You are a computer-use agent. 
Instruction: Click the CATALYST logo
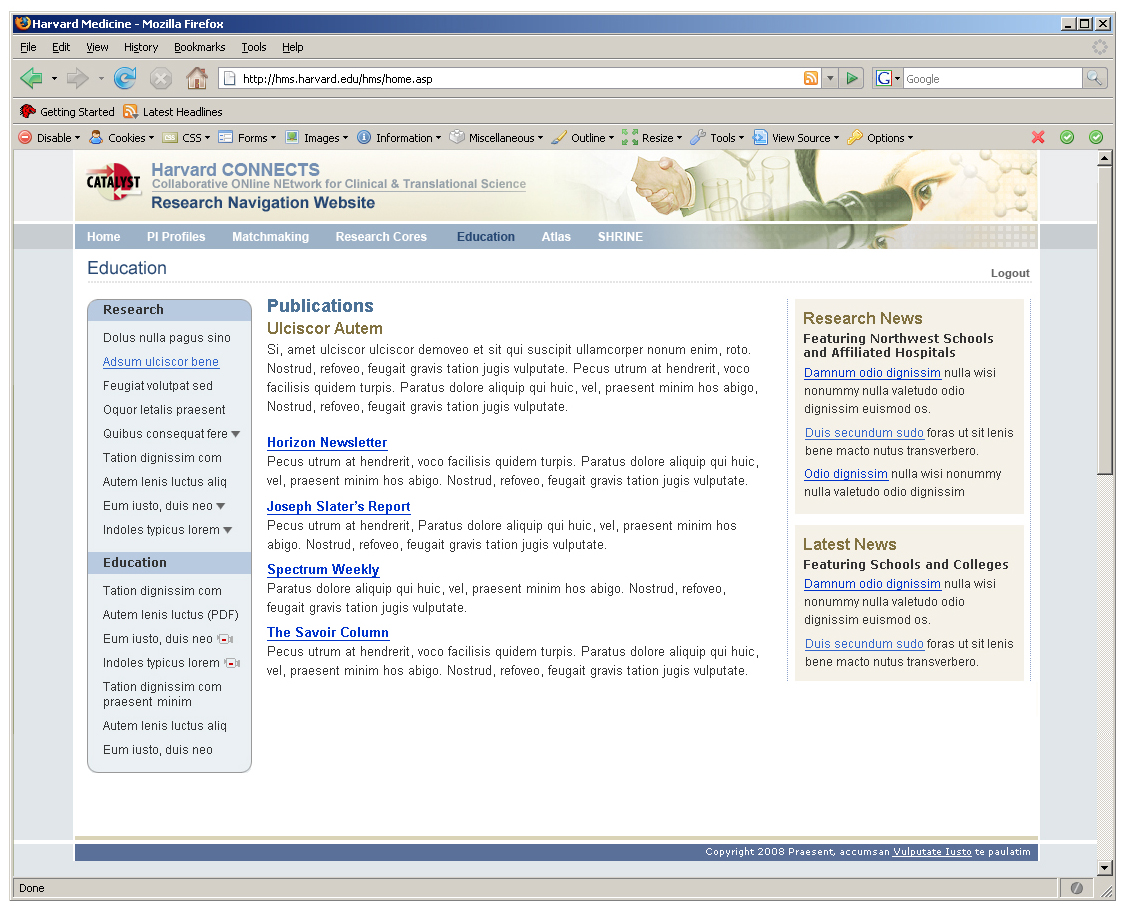click(113, 182)
